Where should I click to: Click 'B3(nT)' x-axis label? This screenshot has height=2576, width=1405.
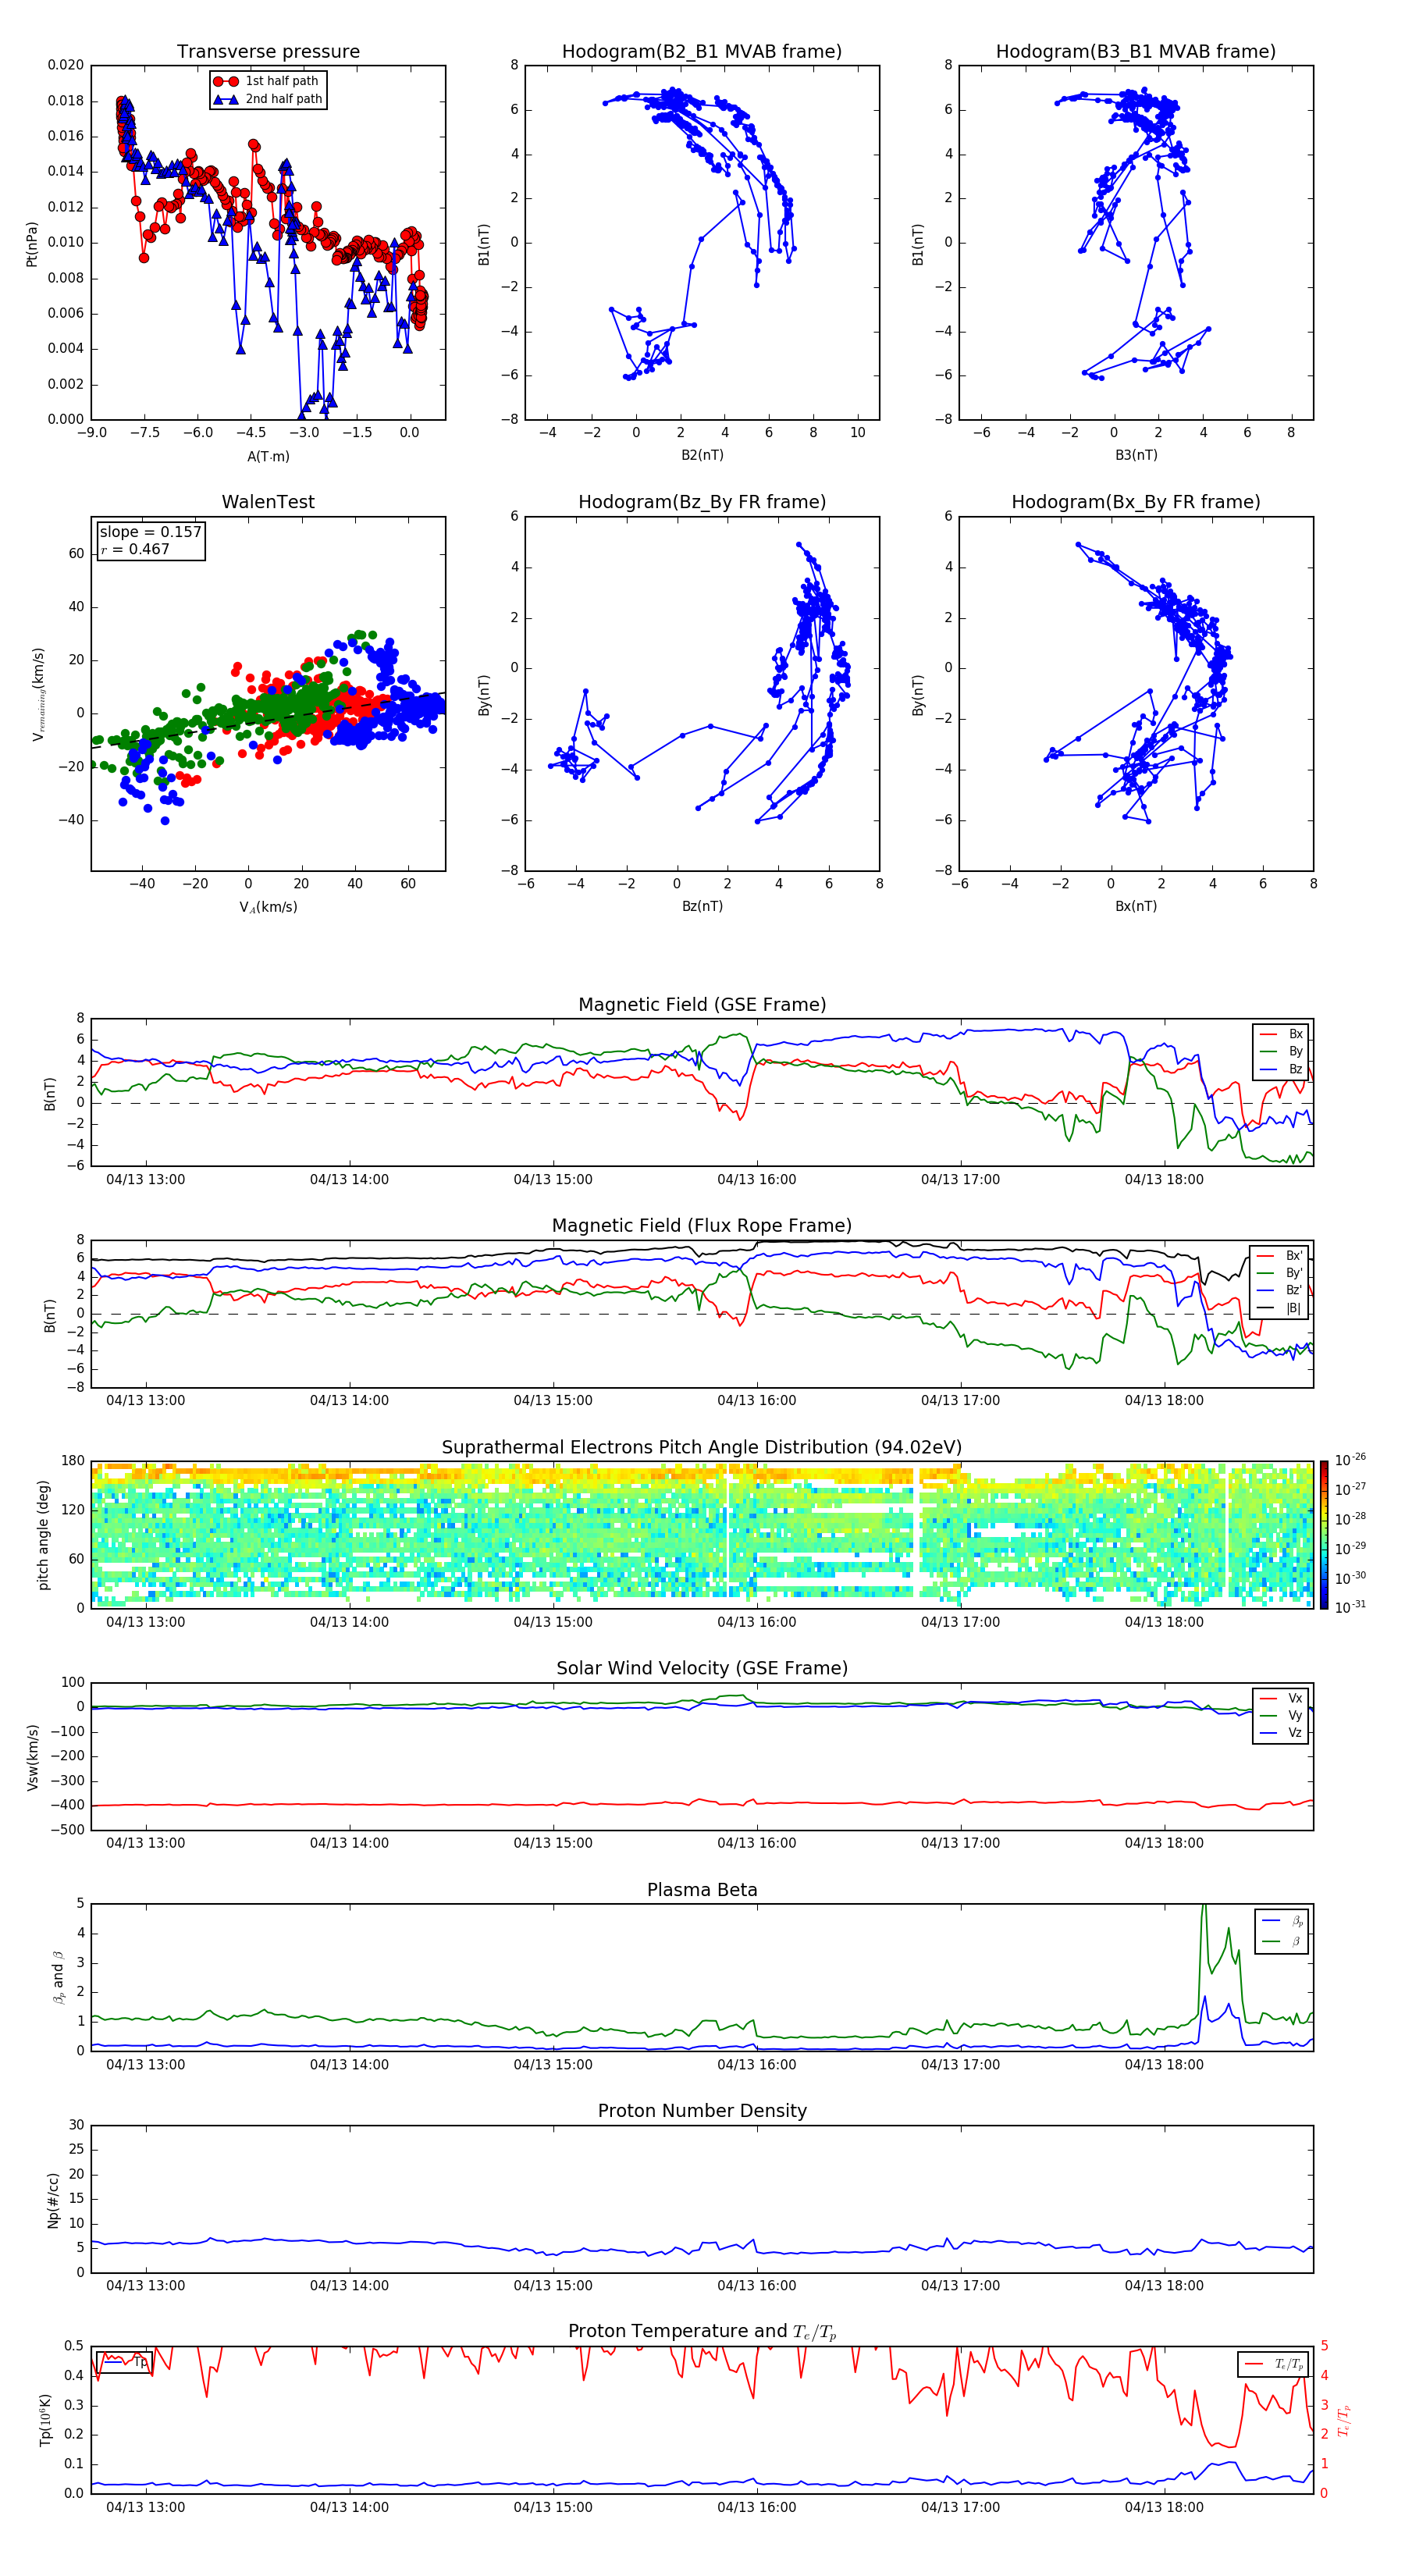tap(1136, 455)
